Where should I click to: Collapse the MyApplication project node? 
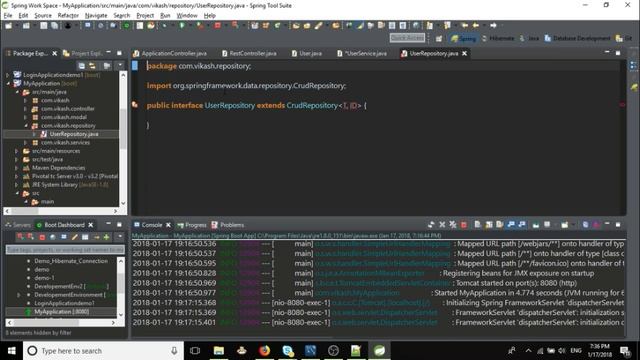[8, 83]
